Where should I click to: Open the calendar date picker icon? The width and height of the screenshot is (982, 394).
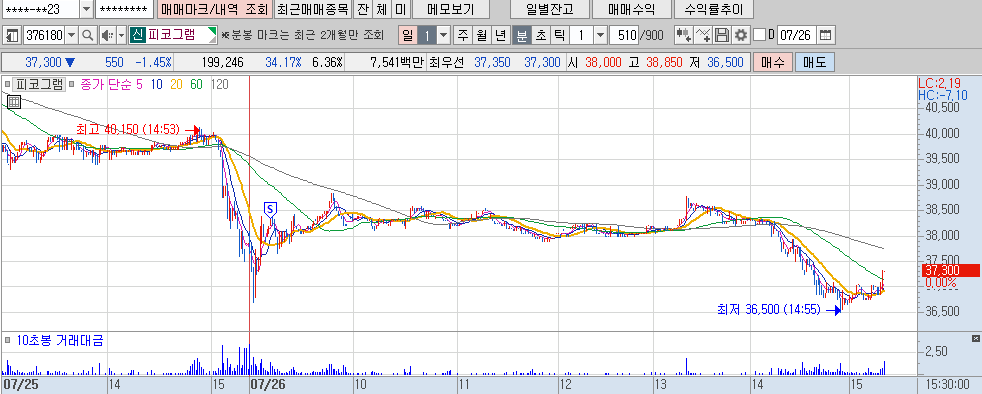tap(826, 35)
